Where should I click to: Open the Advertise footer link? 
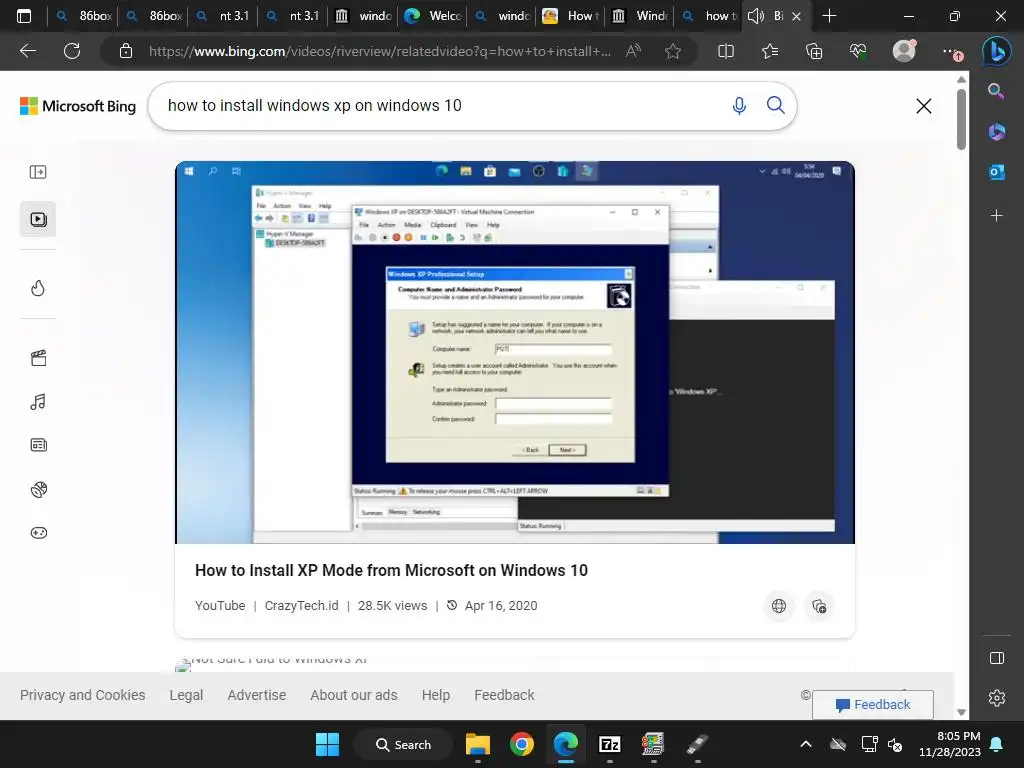[x=257, y=695]
